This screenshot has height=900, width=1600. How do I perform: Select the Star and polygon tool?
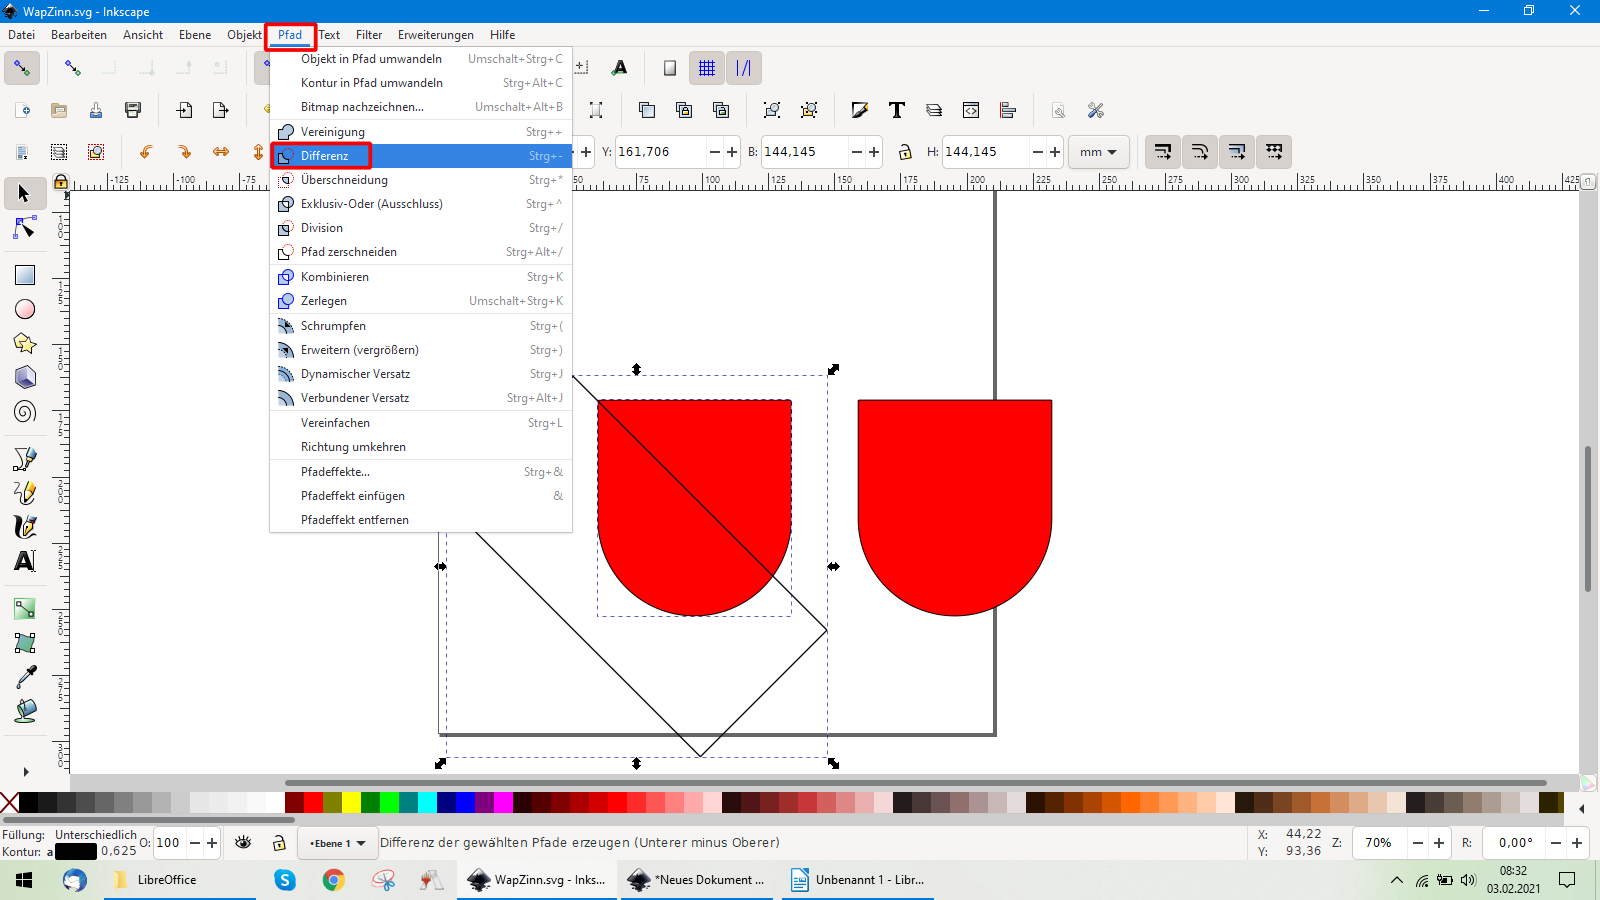pos(25,343)
